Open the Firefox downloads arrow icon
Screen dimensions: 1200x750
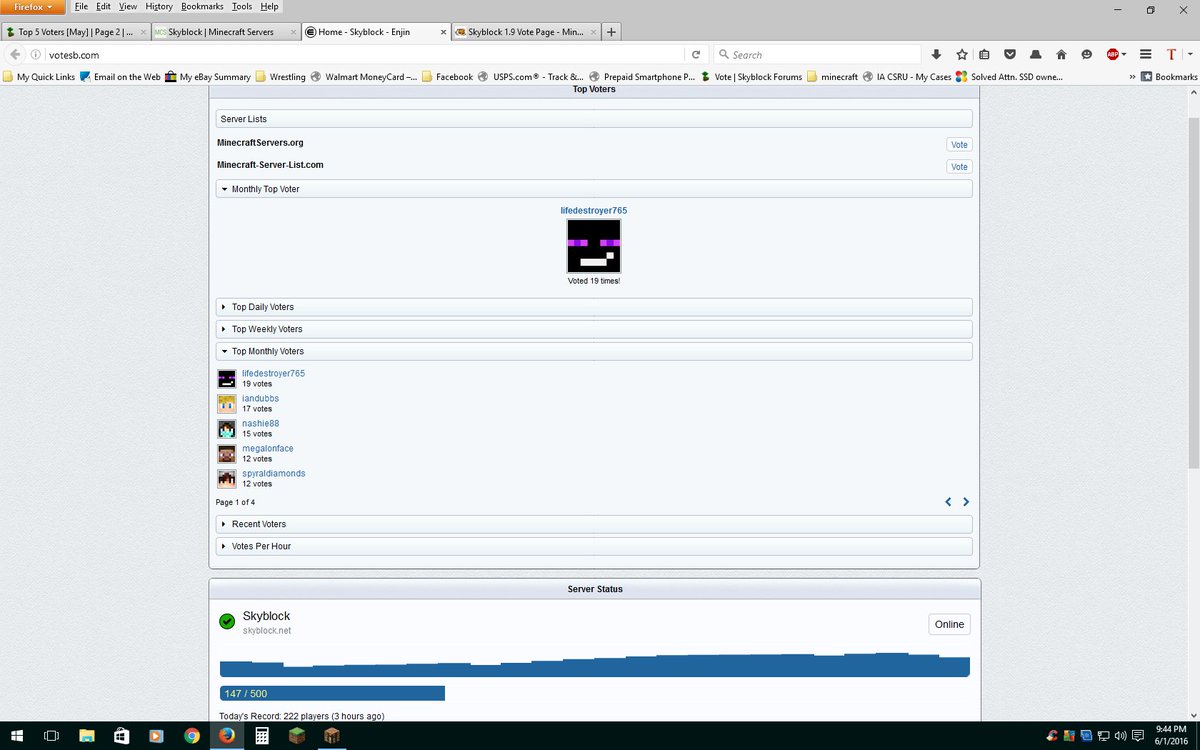tap(936, 55)
